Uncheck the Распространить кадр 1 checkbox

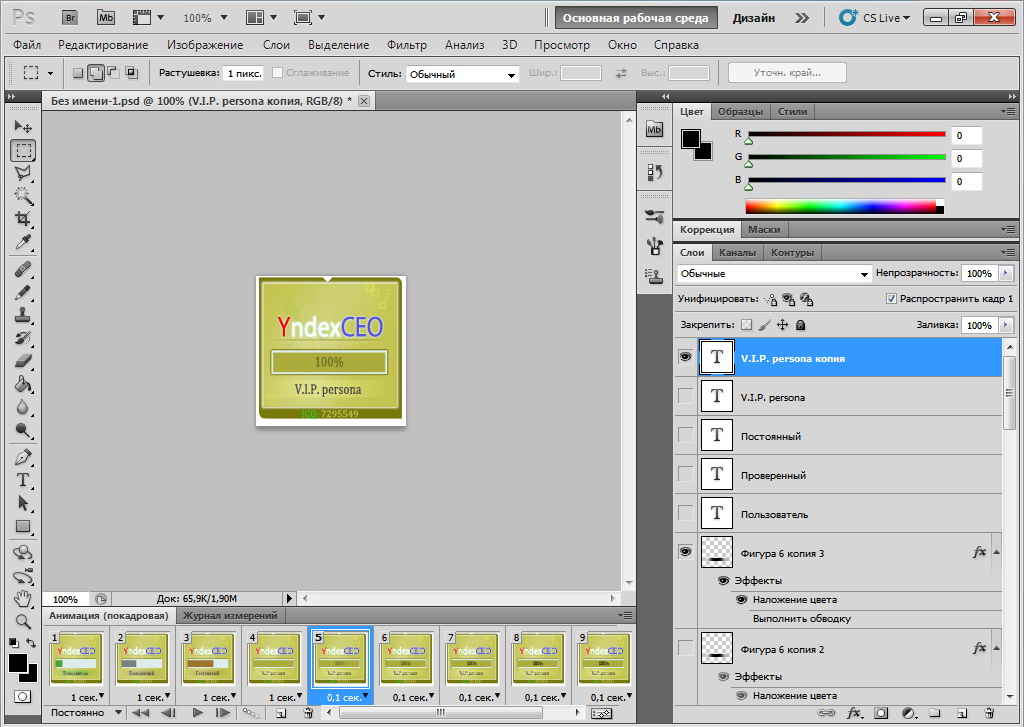(x=891, y=299)
